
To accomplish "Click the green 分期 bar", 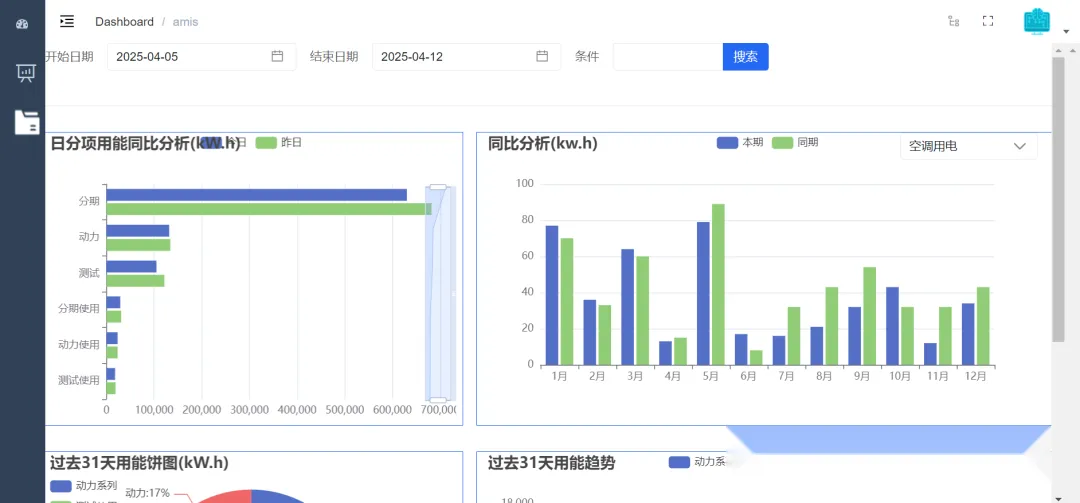I will point(269,209).
